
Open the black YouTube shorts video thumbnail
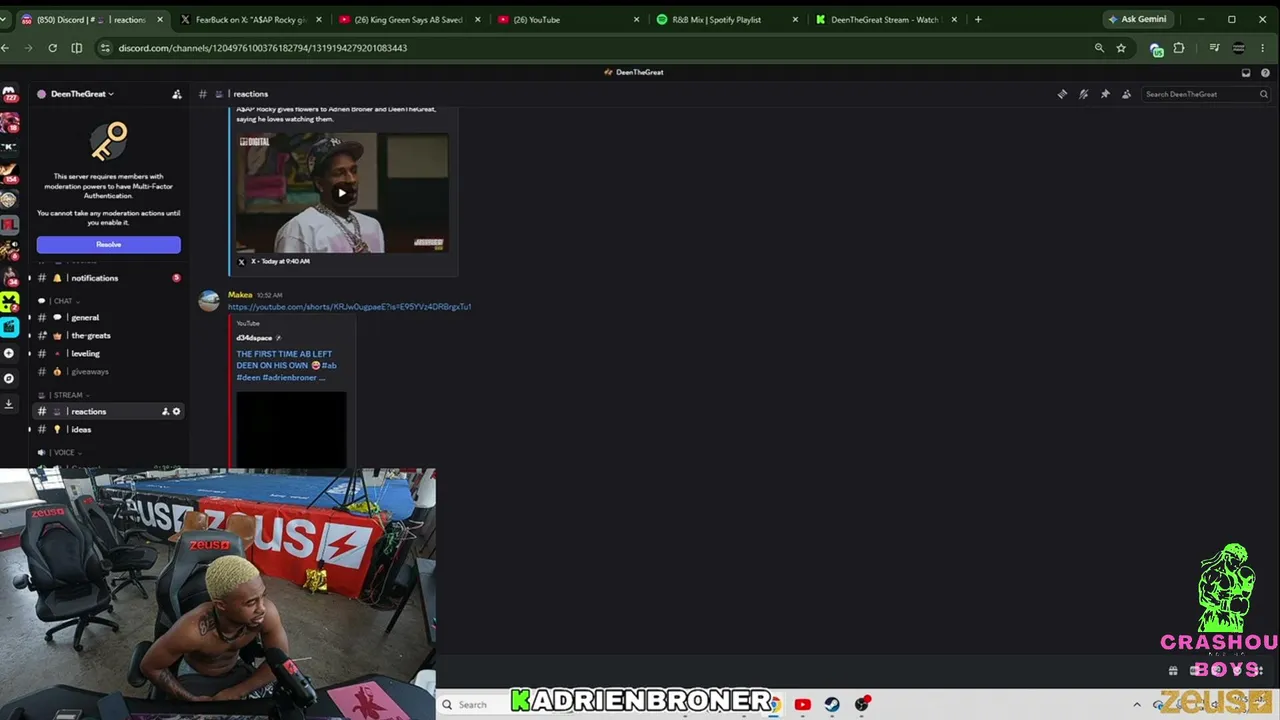(x=291, y=429)
